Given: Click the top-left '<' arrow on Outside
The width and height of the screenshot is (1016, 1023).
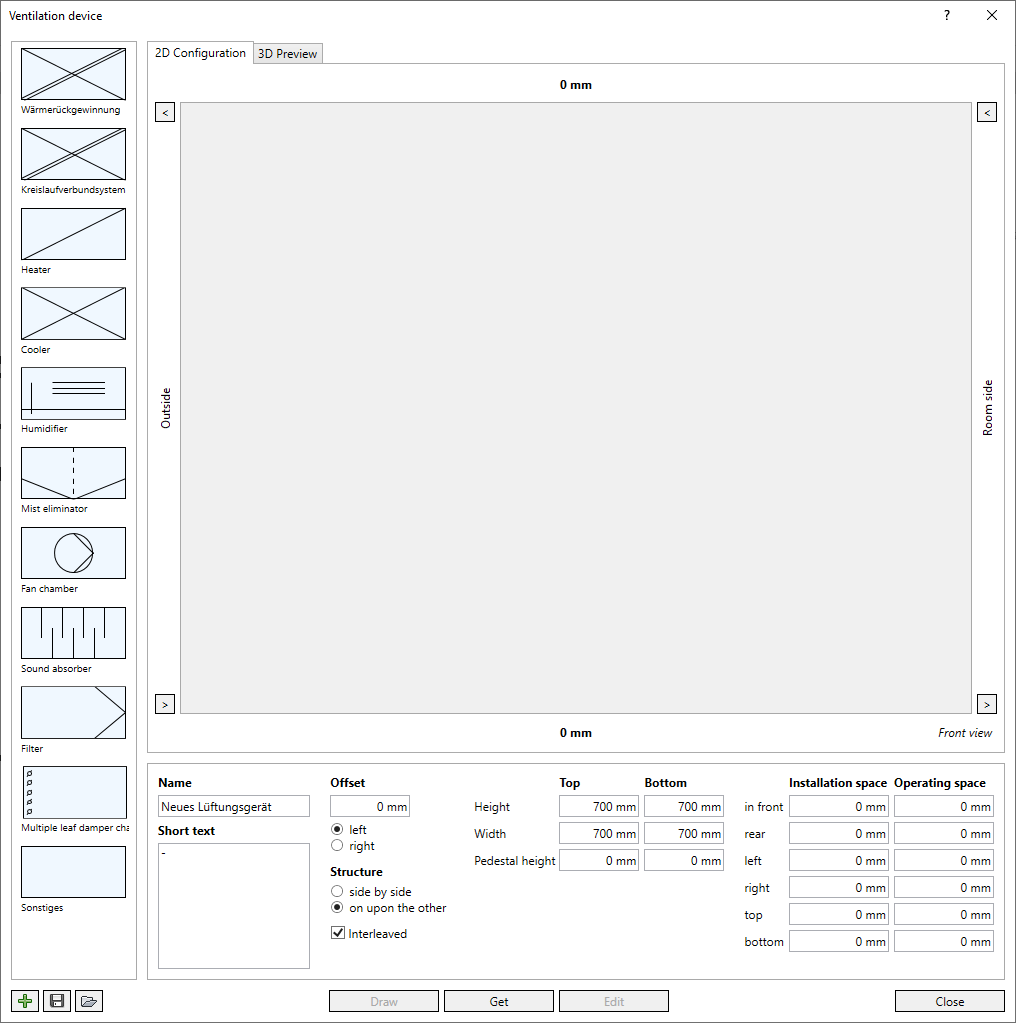Looking at the screenshot, I should (165, 112).
